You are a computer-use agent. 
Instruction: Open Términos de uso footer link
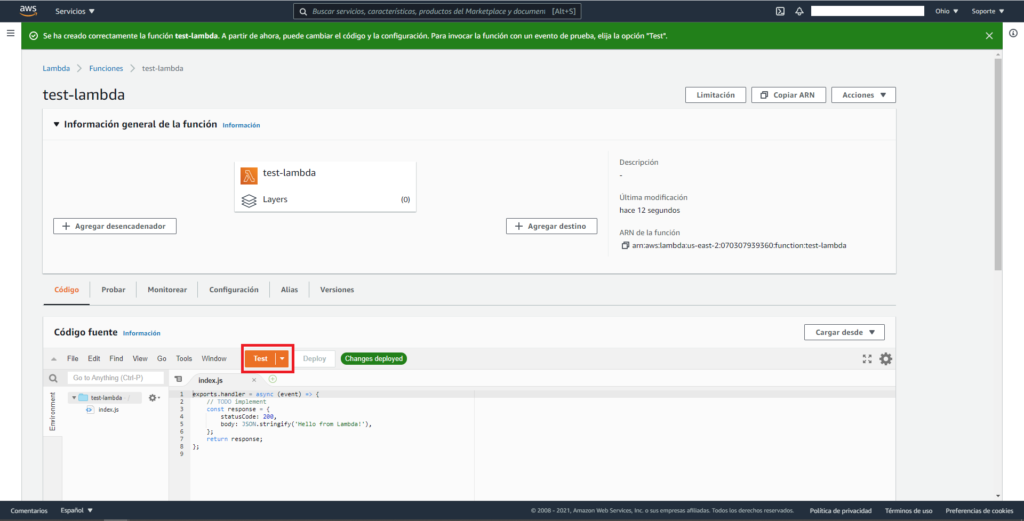[908, 511]
